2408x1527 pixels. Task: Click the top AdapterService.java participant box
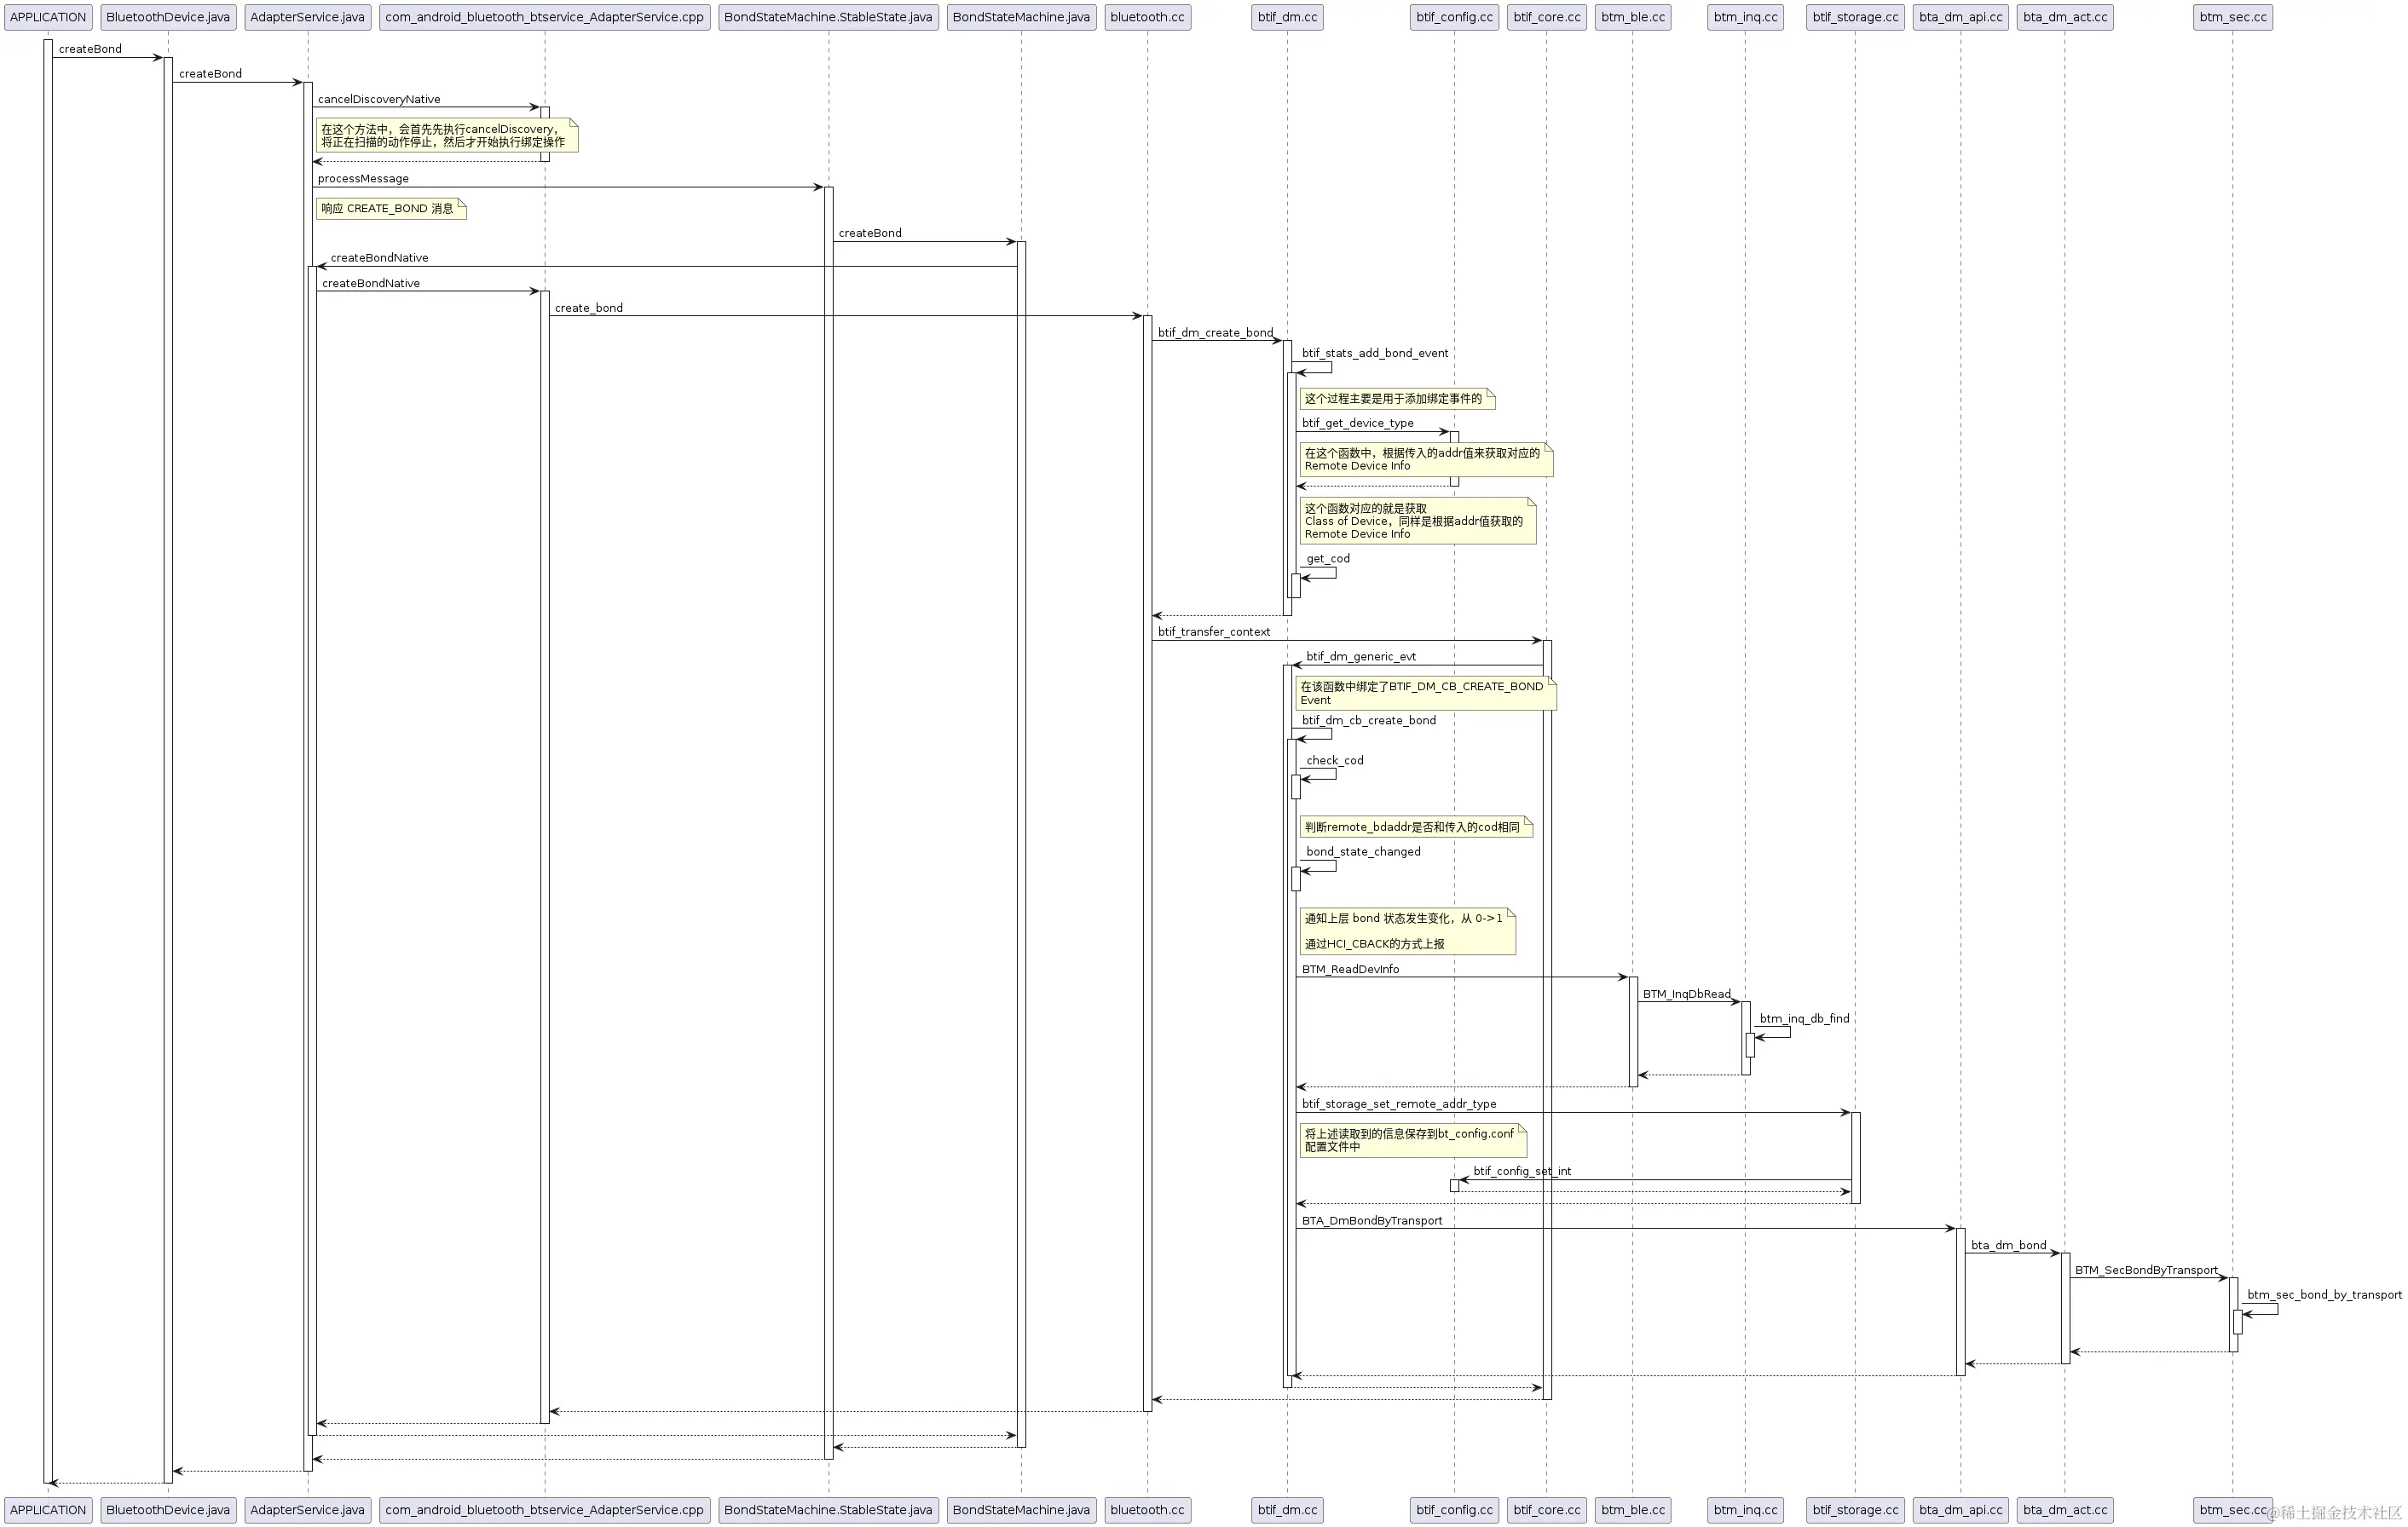tap(307, 17)
